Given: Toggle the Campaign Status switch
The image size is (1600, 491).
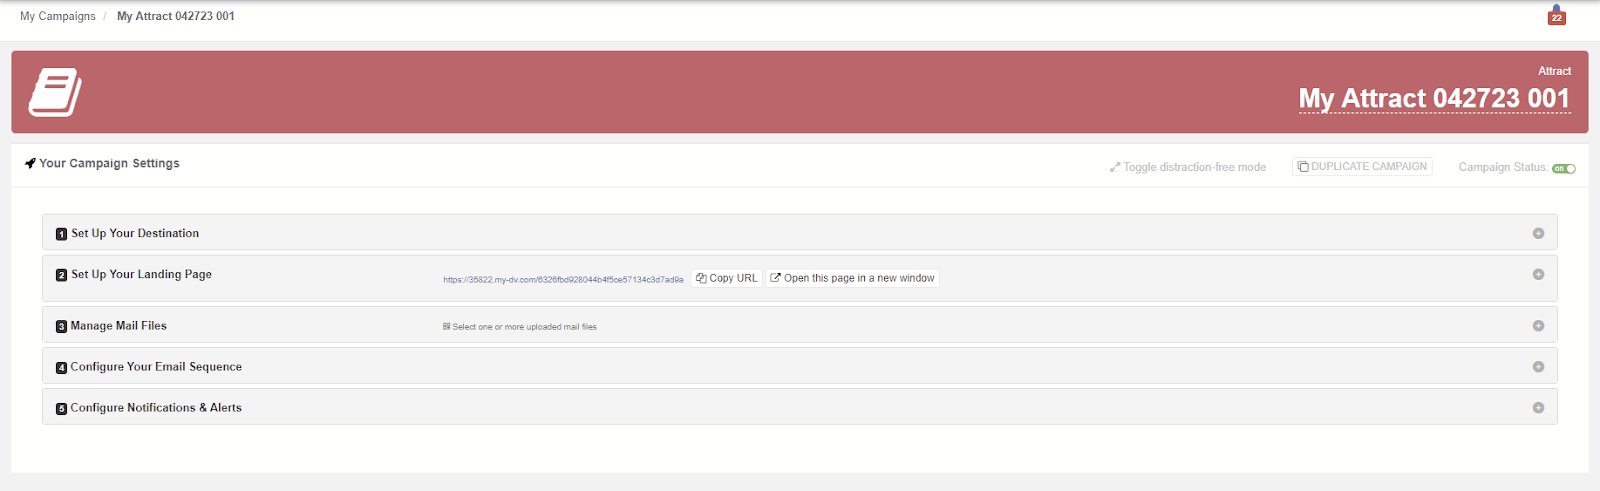Looking at the screenshot, I should (1564, 168).
